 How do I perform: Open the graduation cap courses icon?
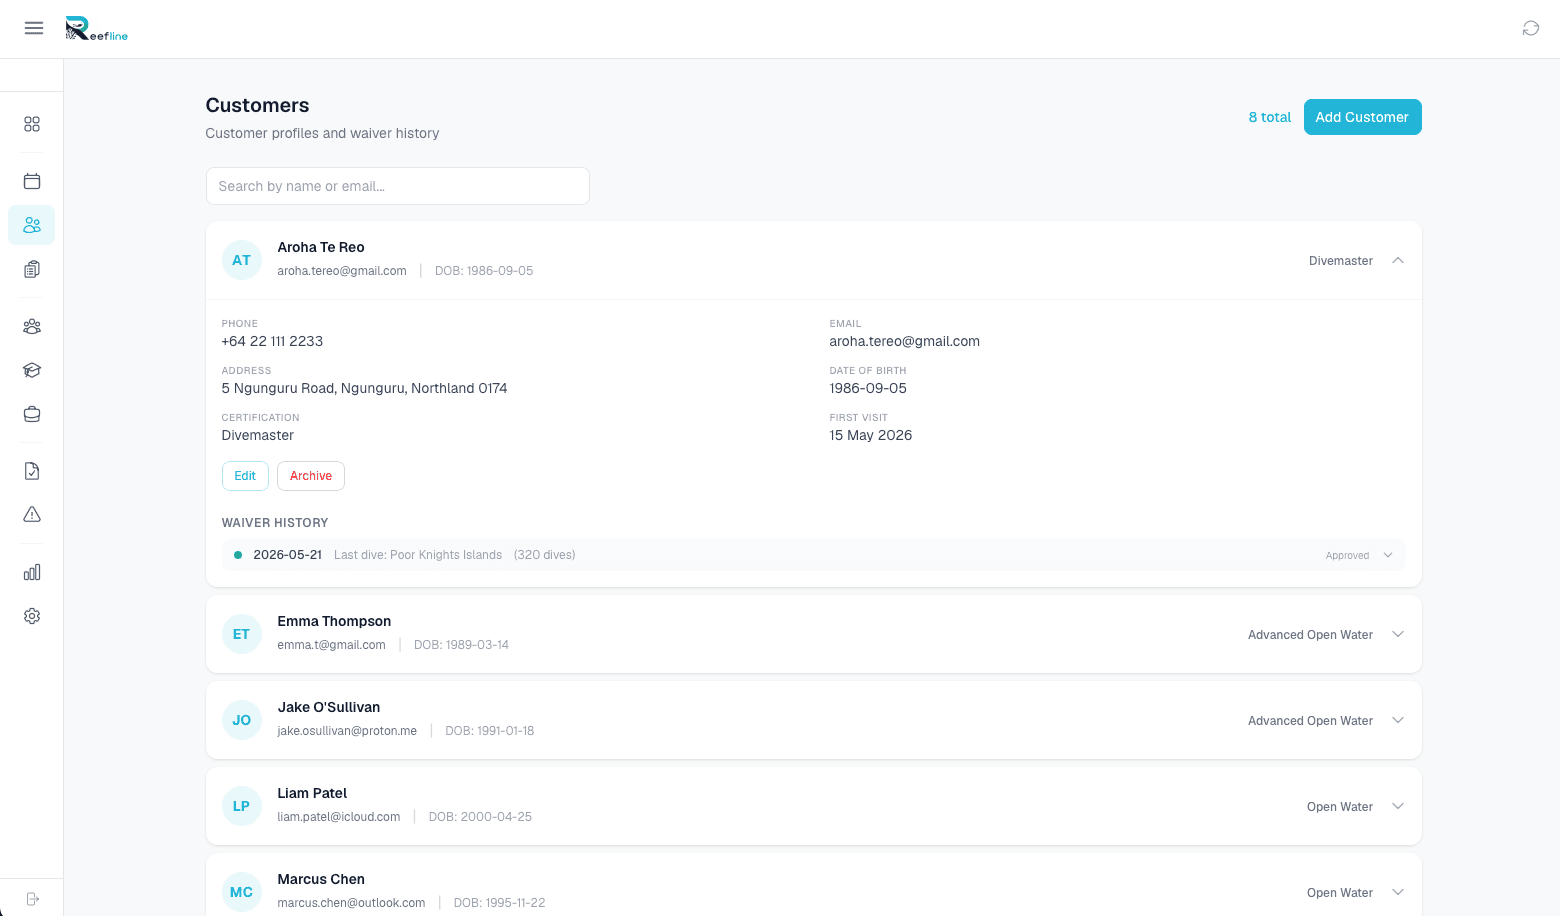pos(32,370)
